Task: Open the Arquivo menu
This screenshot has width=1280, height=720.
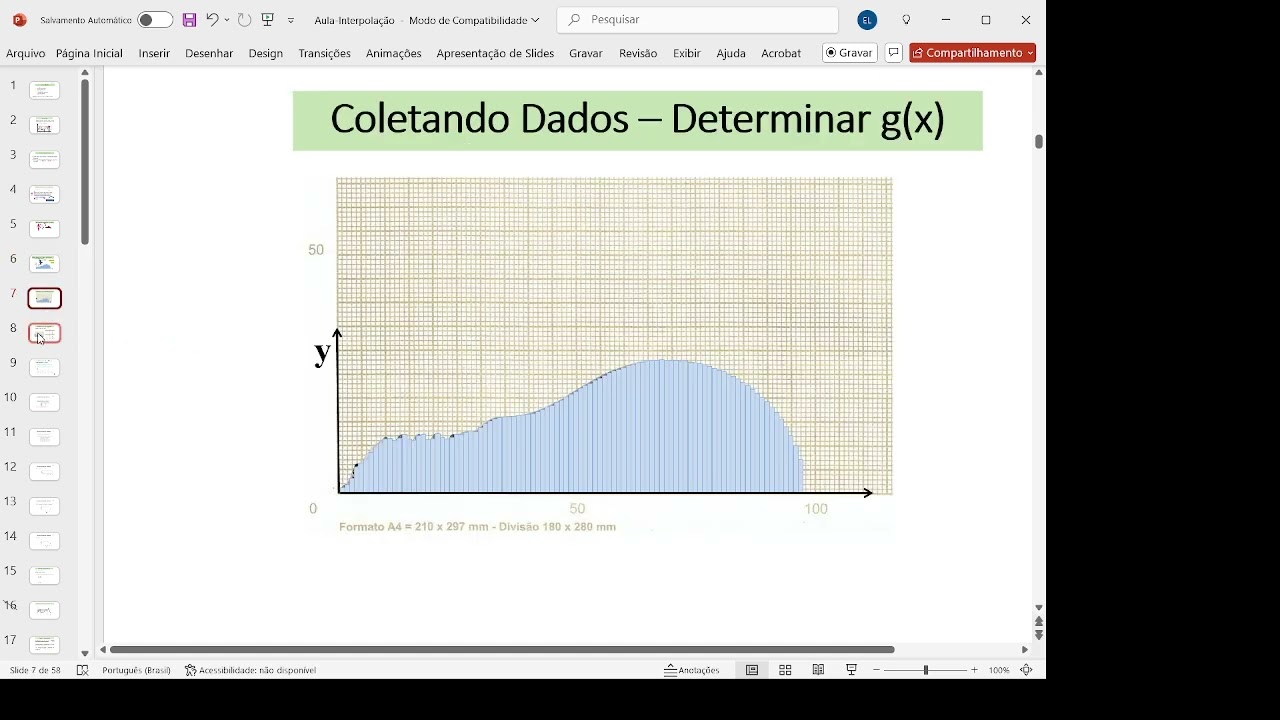Action: [26, 53]
